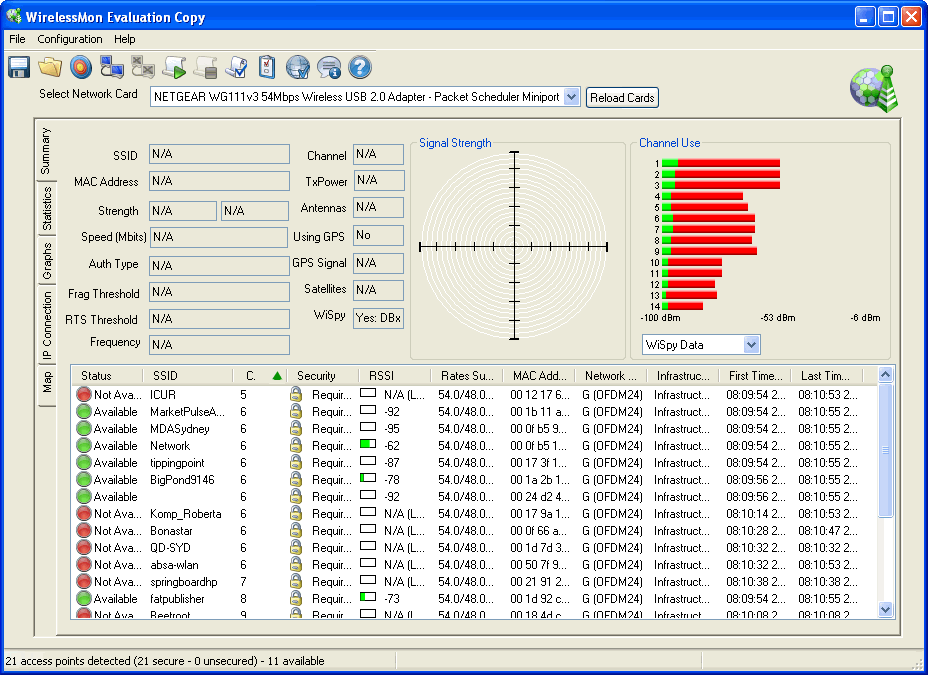Click the WirelessMon globe antenna logo
The width and height of the screenshot is (928, 675).
[874, 89]
